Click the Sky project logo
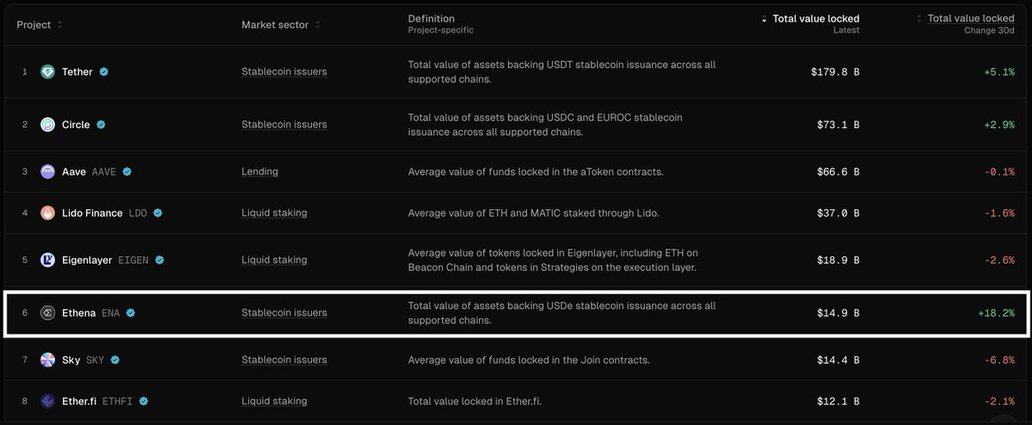Image resolution: width=1032 pixels, height=425 pixels. [48, 360]
